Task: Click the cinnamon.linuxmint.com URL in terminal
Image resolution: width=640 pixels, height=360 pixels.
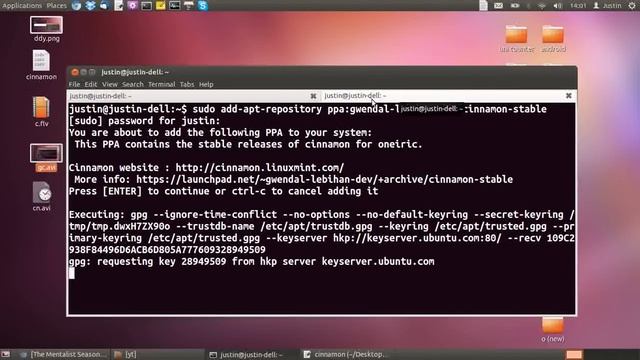Action: (260, 168)
